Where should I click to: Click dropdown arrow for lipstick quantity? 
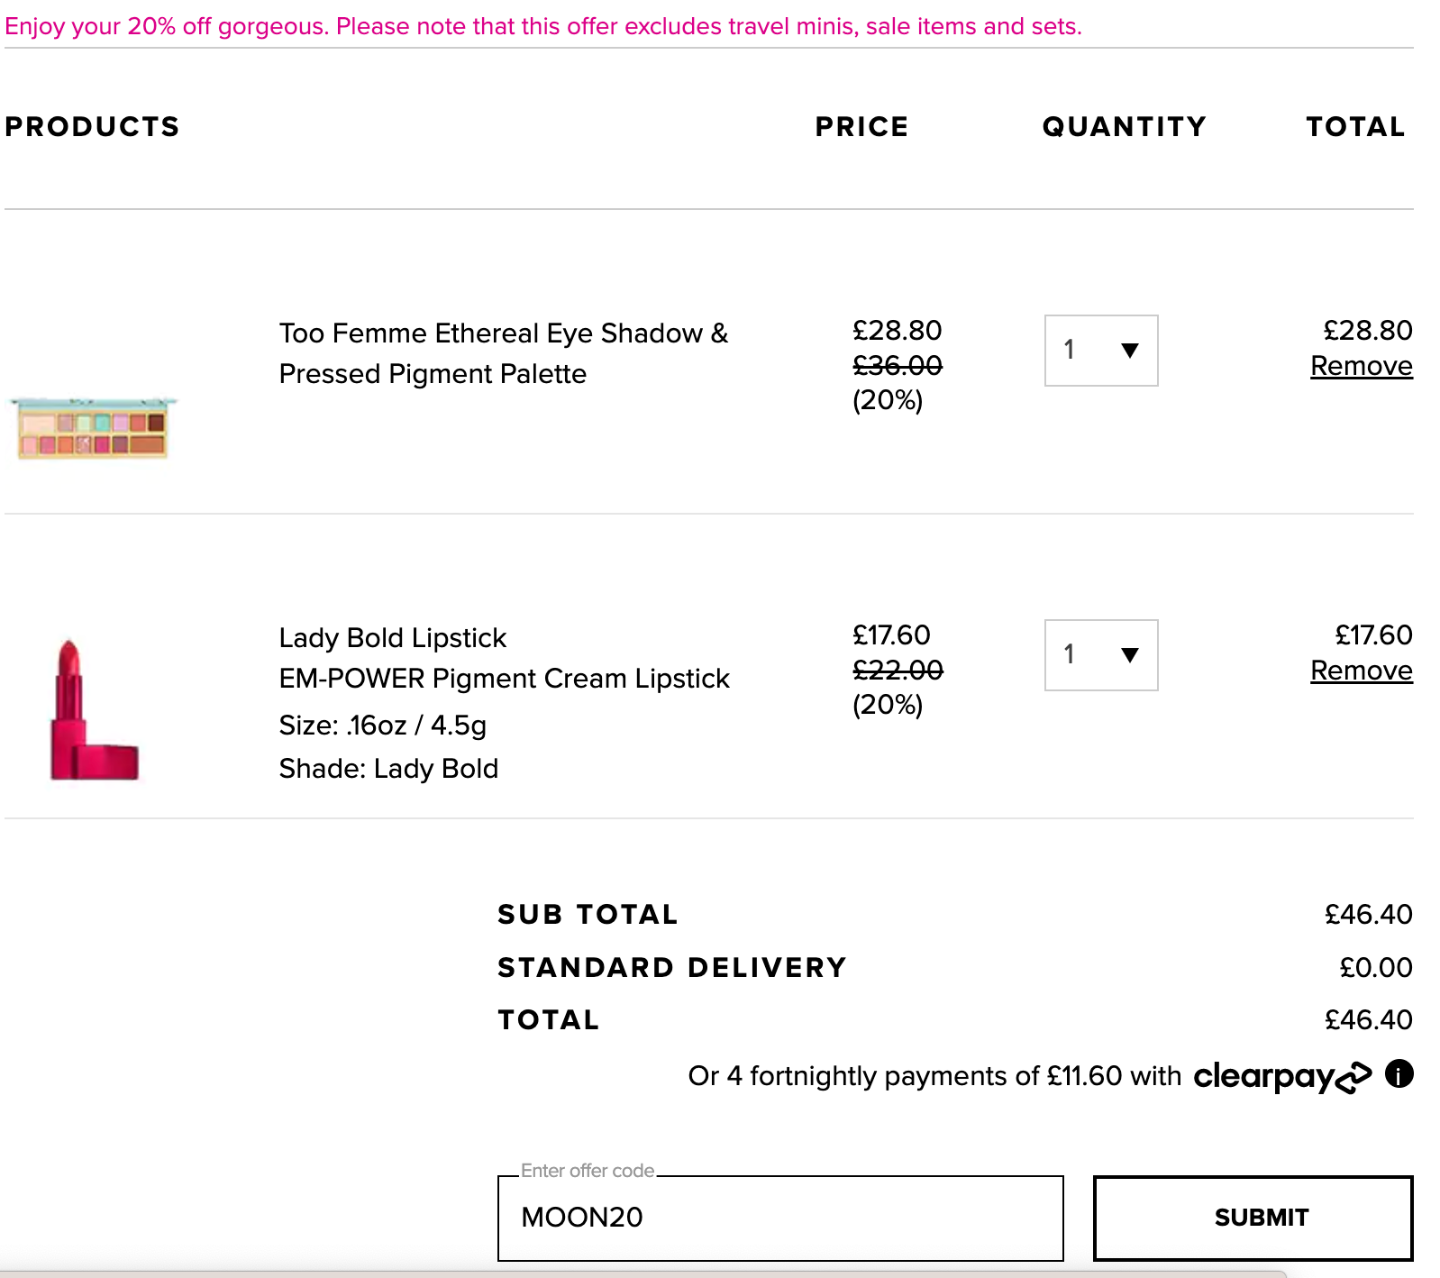[1130, 655]
